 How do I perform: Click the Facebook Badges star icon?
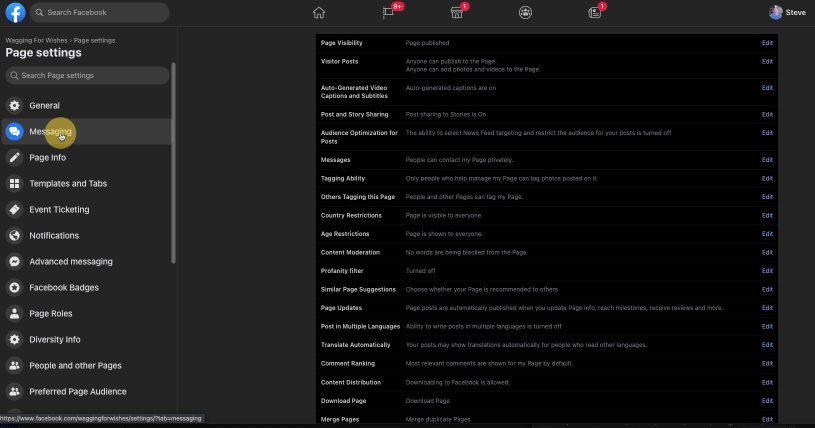point(15,288)
